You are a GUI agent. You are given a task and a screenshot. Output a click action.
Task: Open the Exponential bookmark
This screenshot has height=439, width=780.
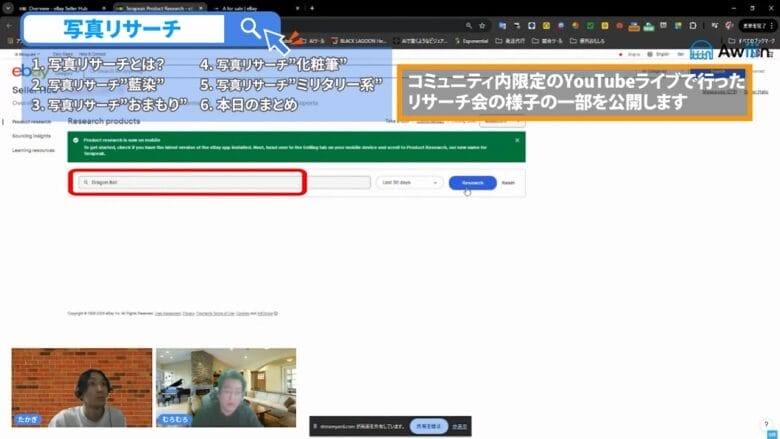click(x=471, y=41)
